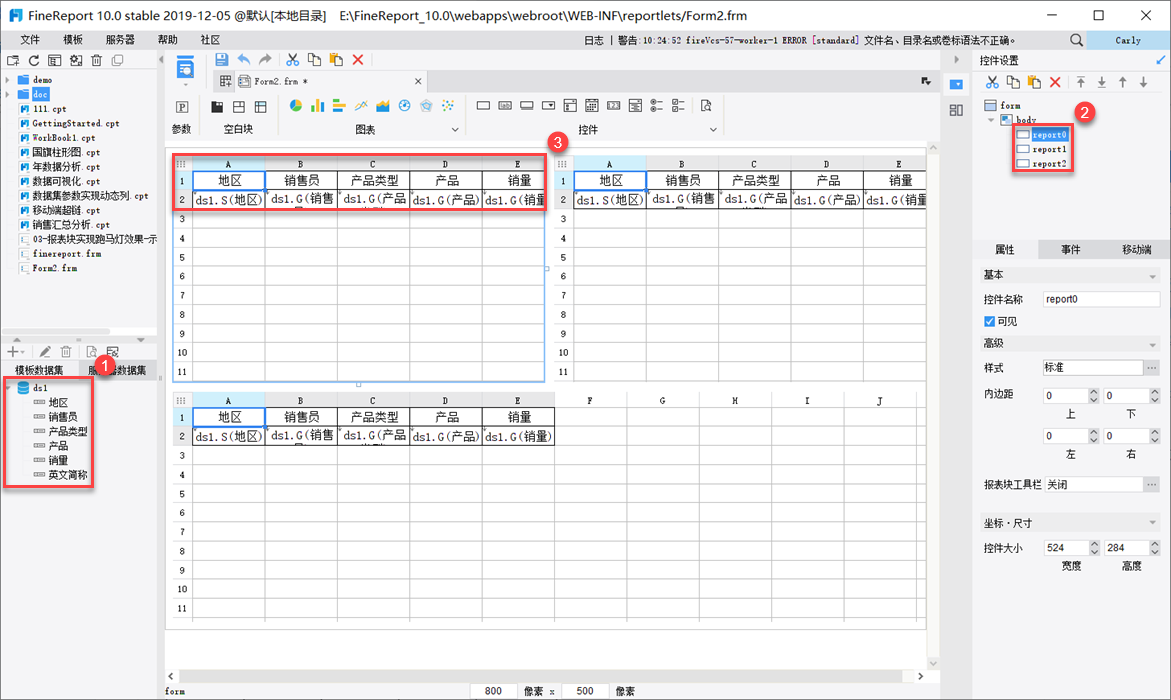Insert a horizontal bar chart

339,106
